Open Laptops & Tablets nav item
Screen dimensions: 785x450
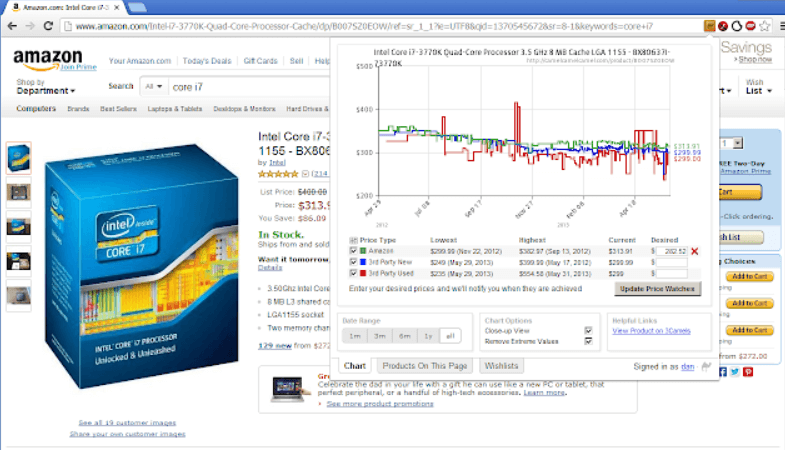click(x=175, y=109)
